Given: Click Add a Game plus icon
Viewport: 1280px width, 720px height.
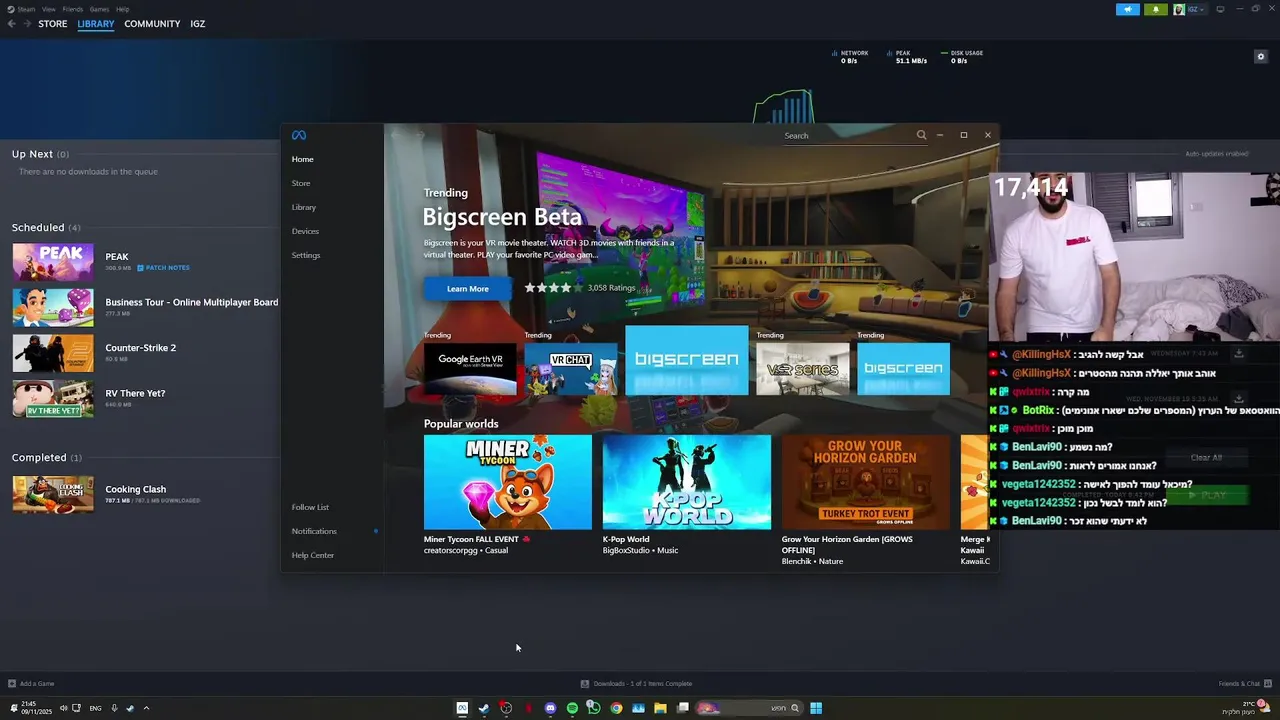Looking at the screenshot, I should click(x=12, y=684).
